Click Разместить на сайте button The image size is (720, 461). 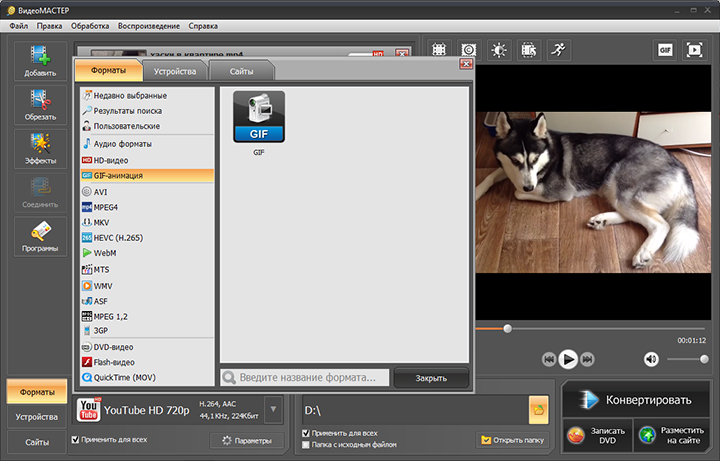(x=673, y=435)
